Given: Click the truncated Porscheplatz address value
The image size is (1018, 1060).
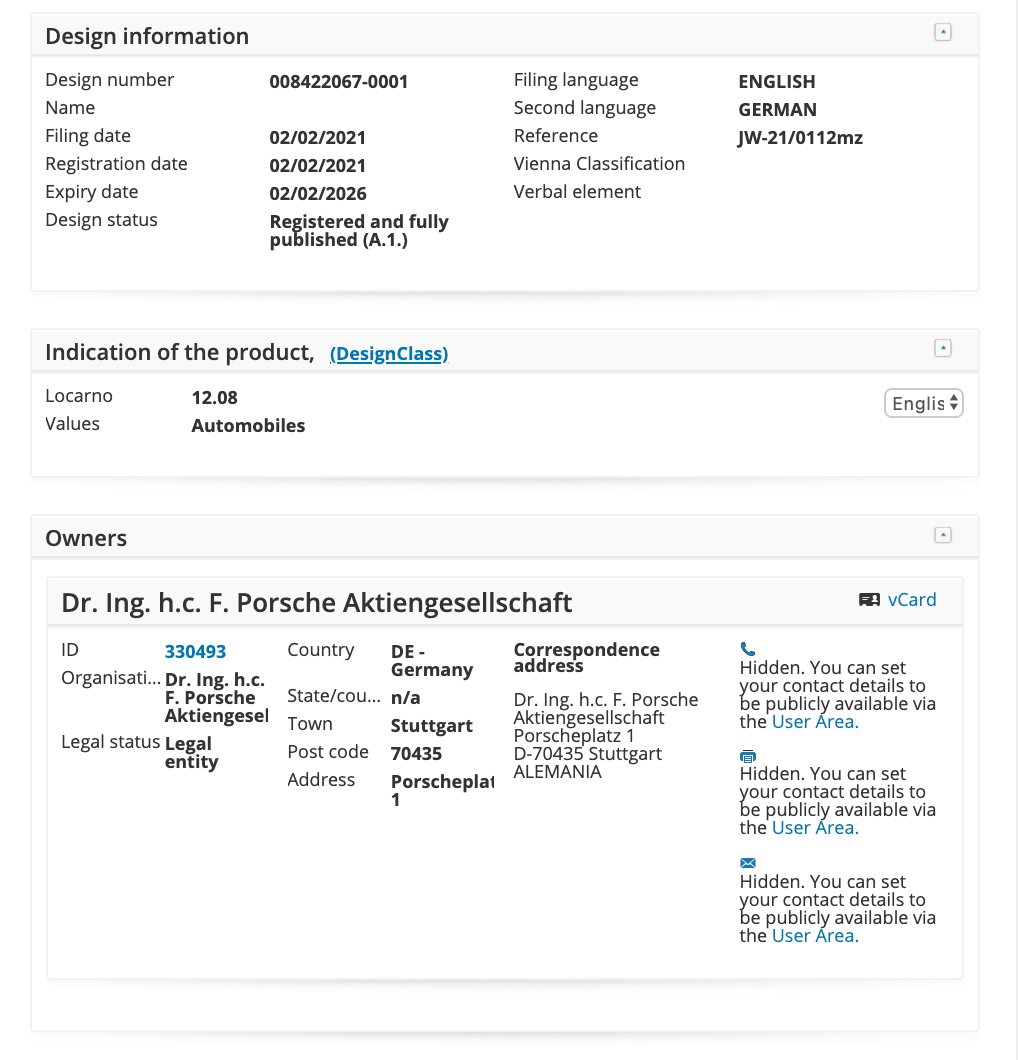Looking at the screenshot, I should tap(443, 790).
